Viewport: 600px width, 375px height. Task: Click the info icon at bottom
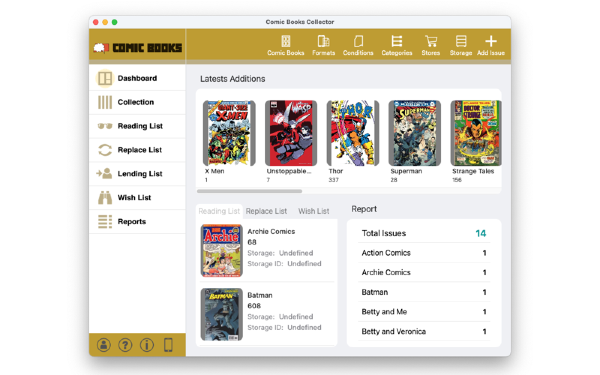point(147,345)
